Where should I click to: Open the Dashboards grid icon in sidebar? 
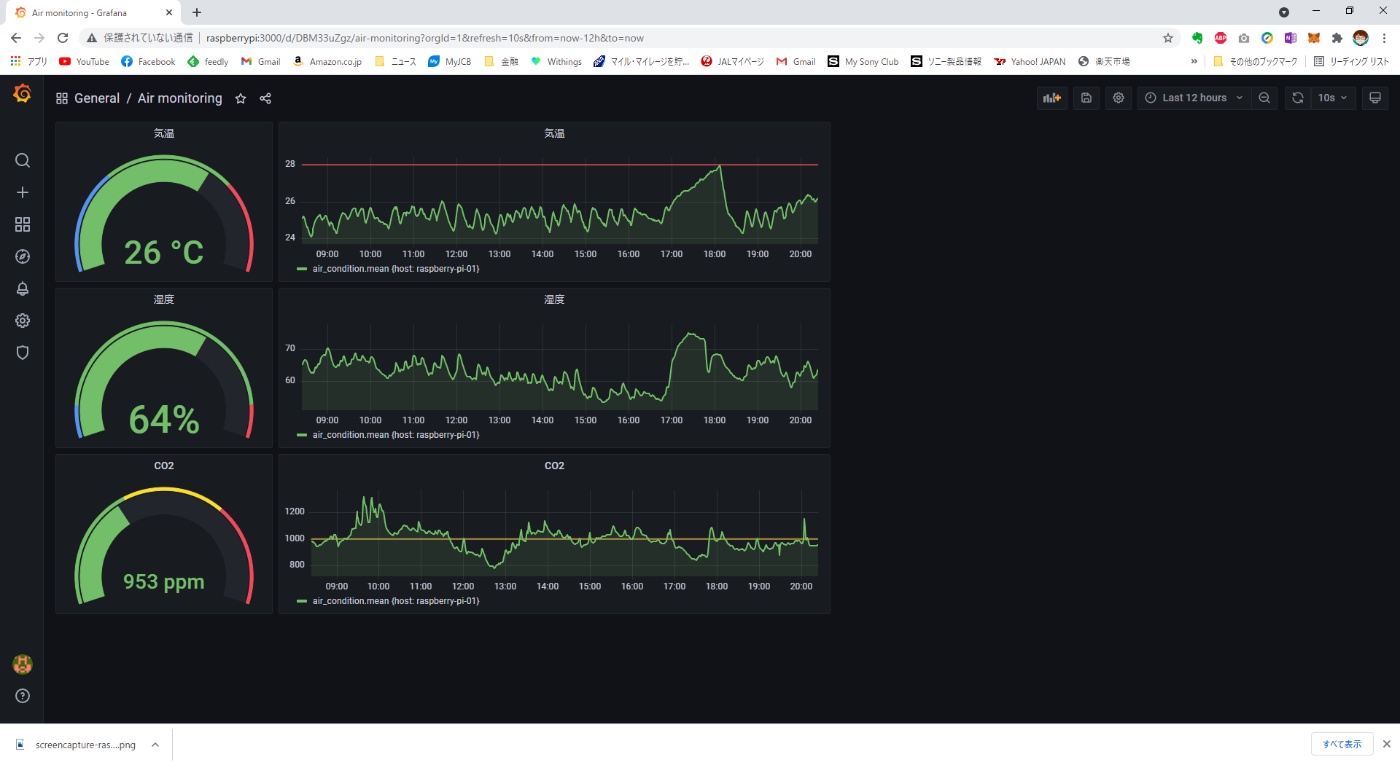tap(22, 224)
